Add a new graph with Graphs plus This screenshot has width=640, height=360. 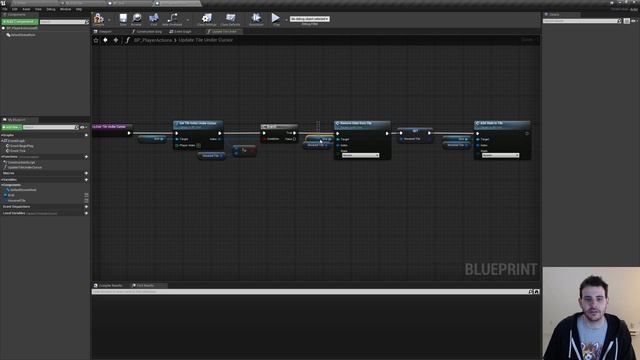(86, 135)
